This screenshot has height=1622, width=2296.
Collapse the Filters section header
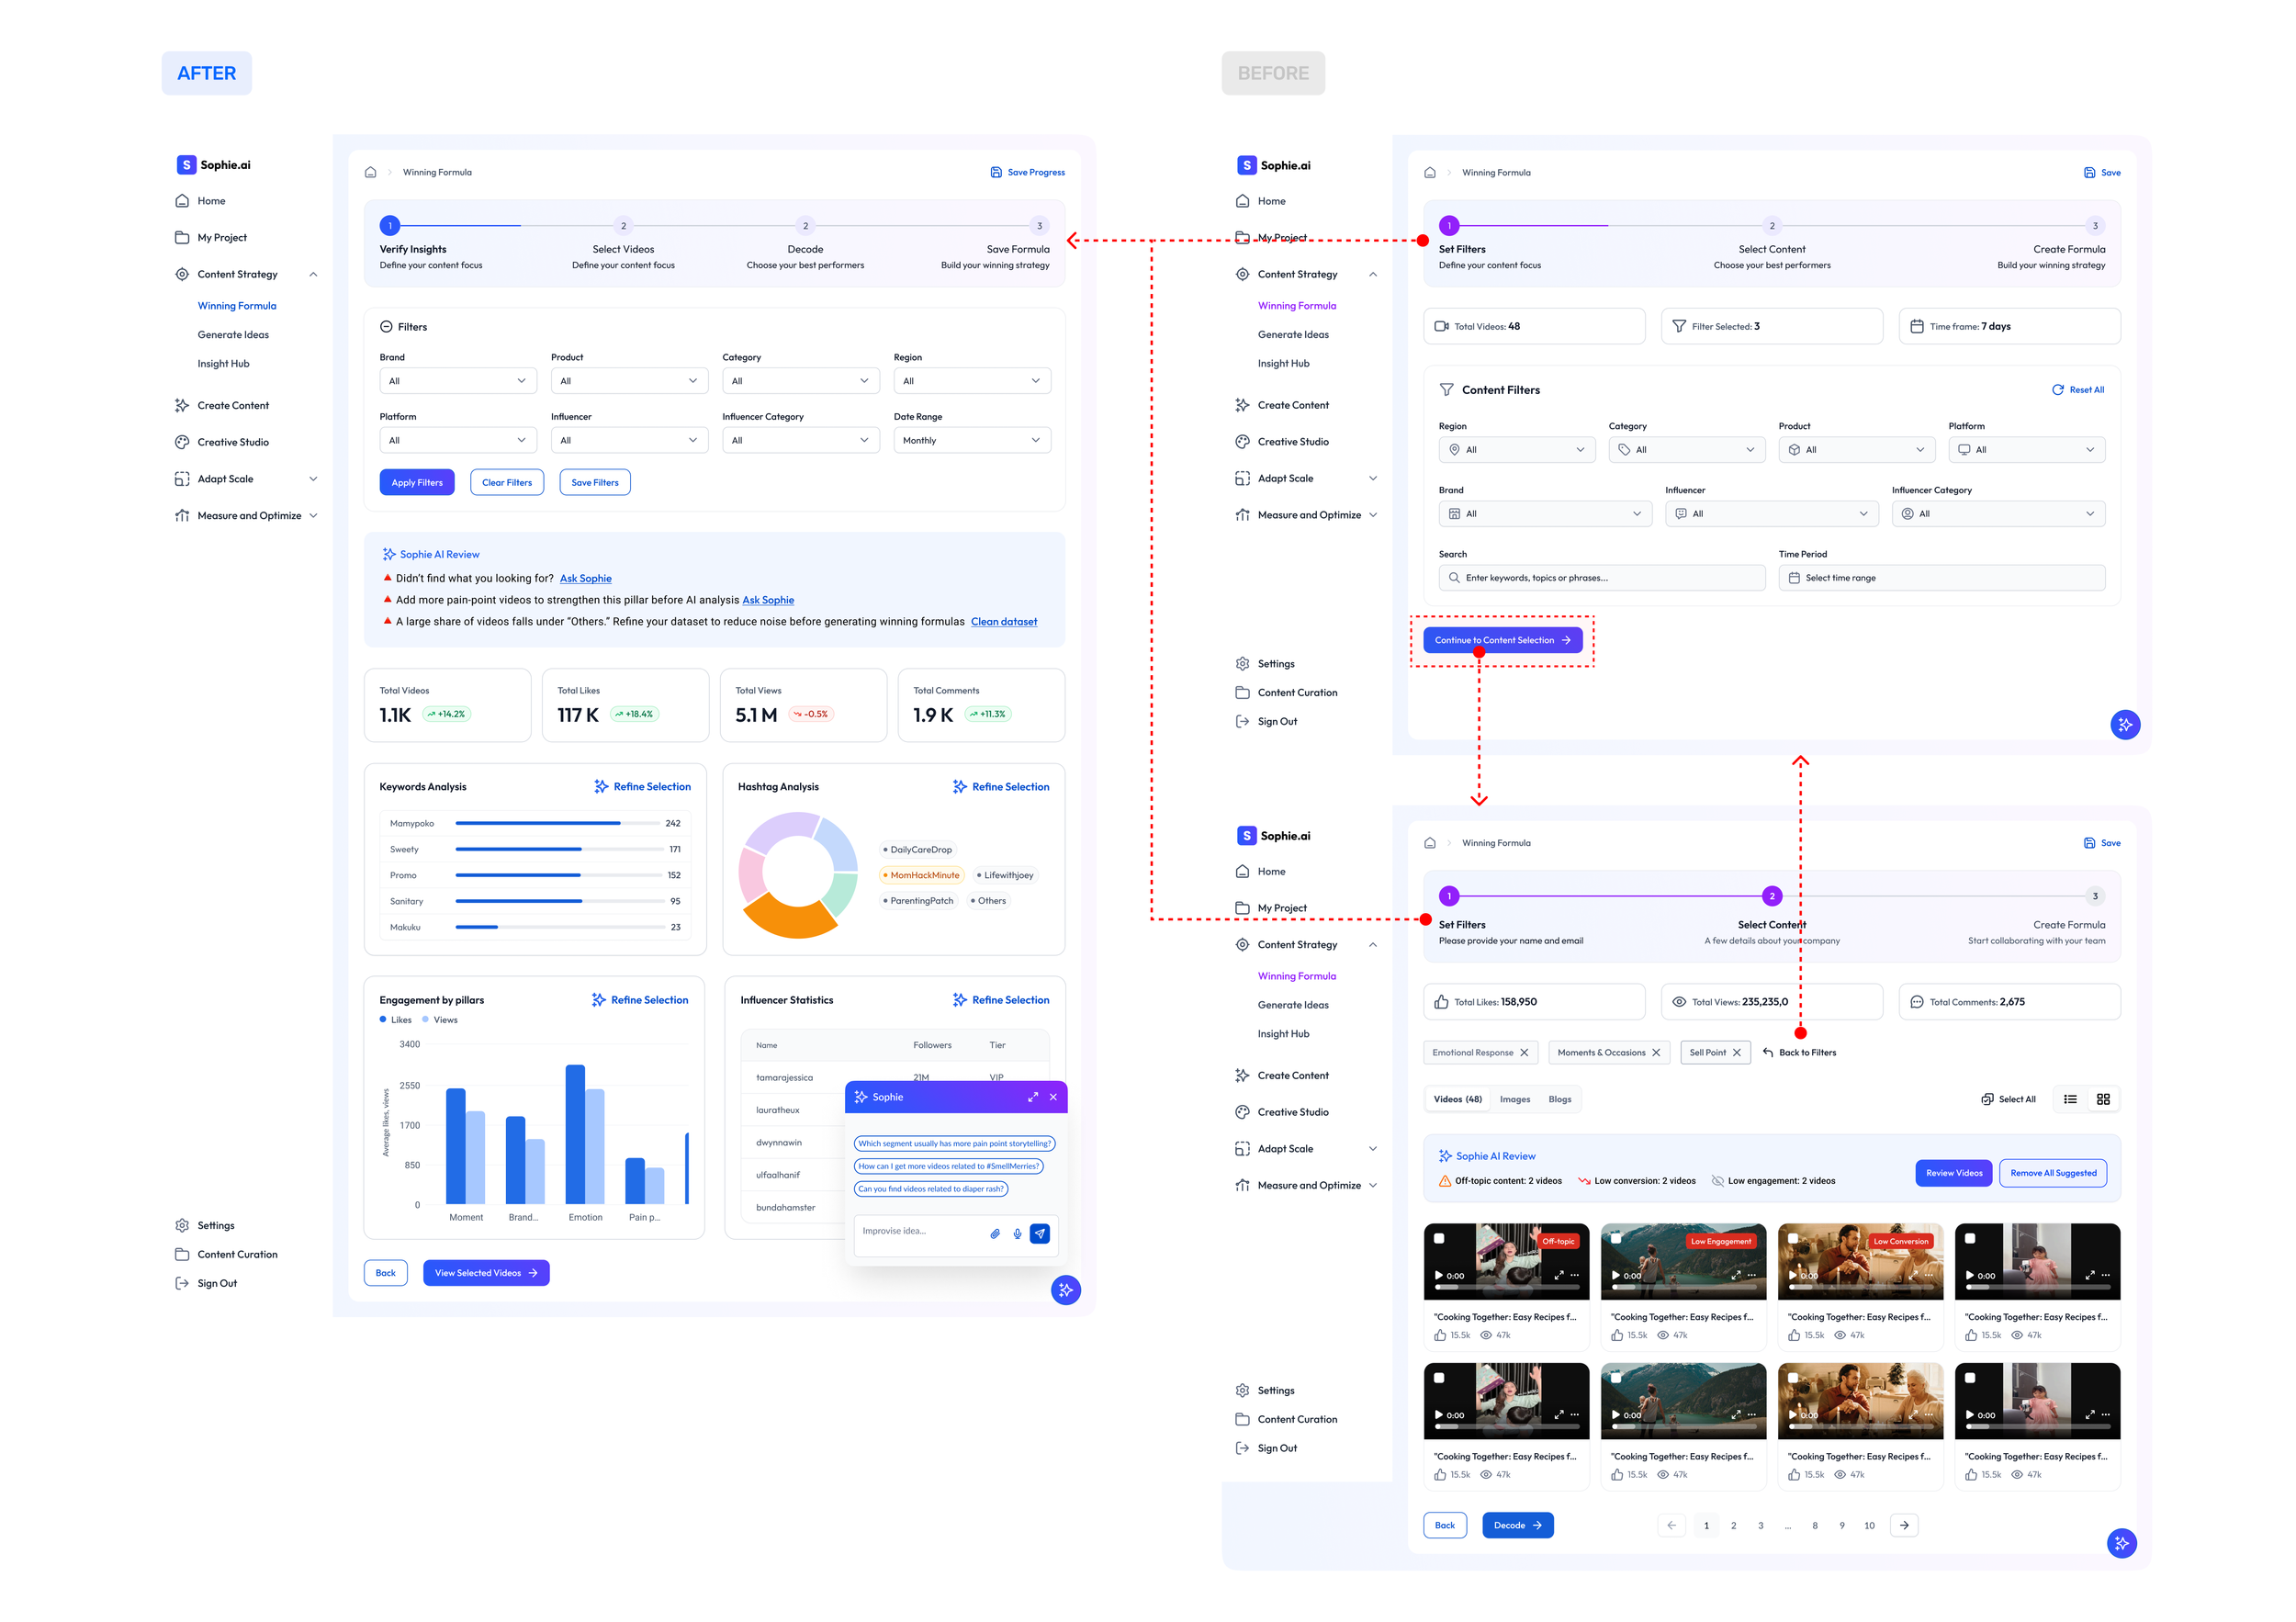tap(386, 327)
